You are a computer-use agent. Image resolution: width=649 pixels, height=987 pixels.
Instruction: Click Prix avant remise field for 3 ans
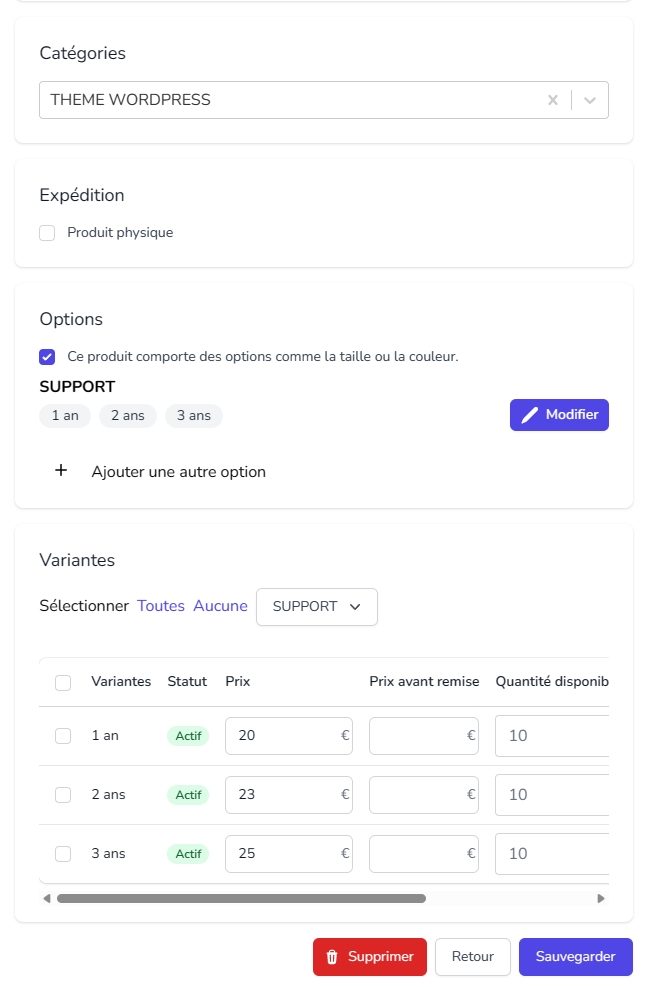(424, 854)
